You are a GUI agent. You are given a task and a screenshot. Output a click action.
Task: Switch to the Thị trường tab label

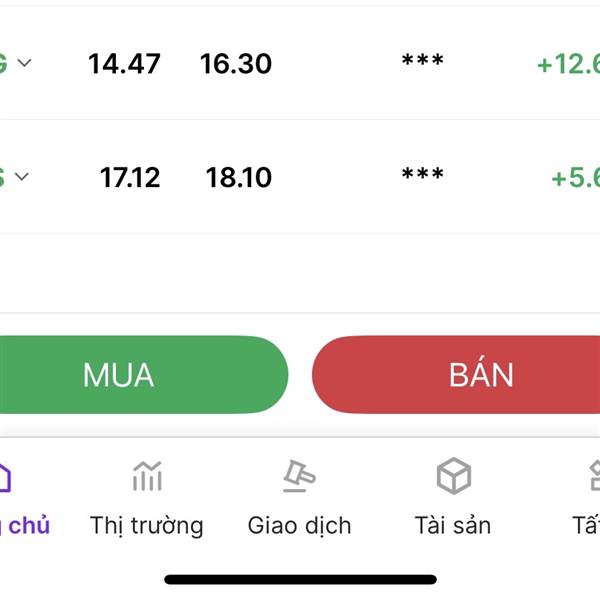pos(146,525)
